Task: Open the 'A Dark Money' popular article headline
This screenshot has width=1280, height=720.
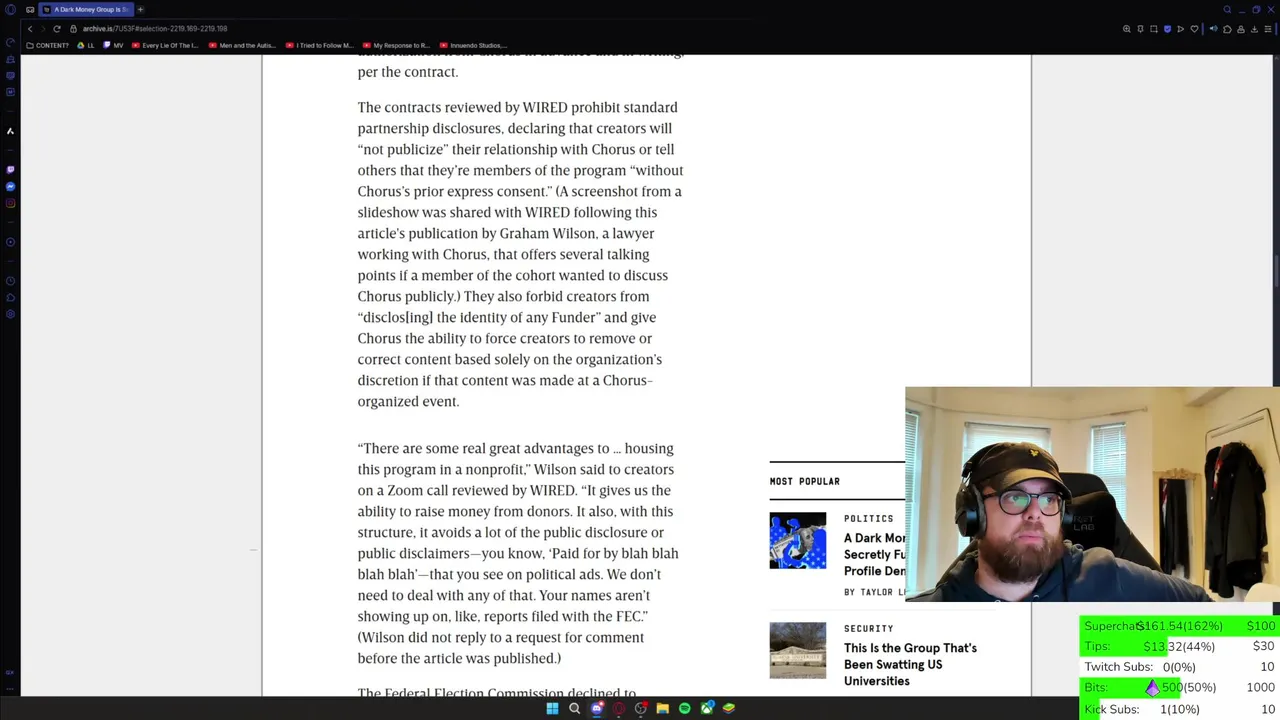Action: [x=874, y=554]
